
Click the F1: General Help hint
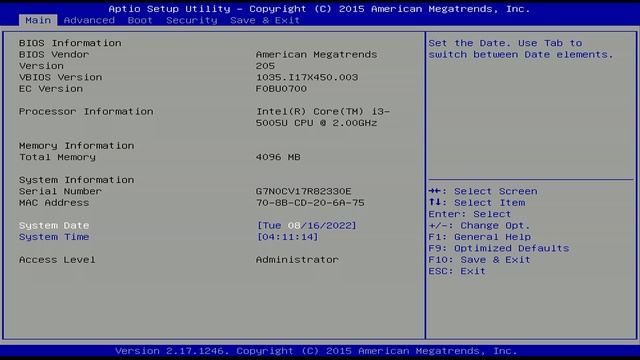tap(480, 237)
